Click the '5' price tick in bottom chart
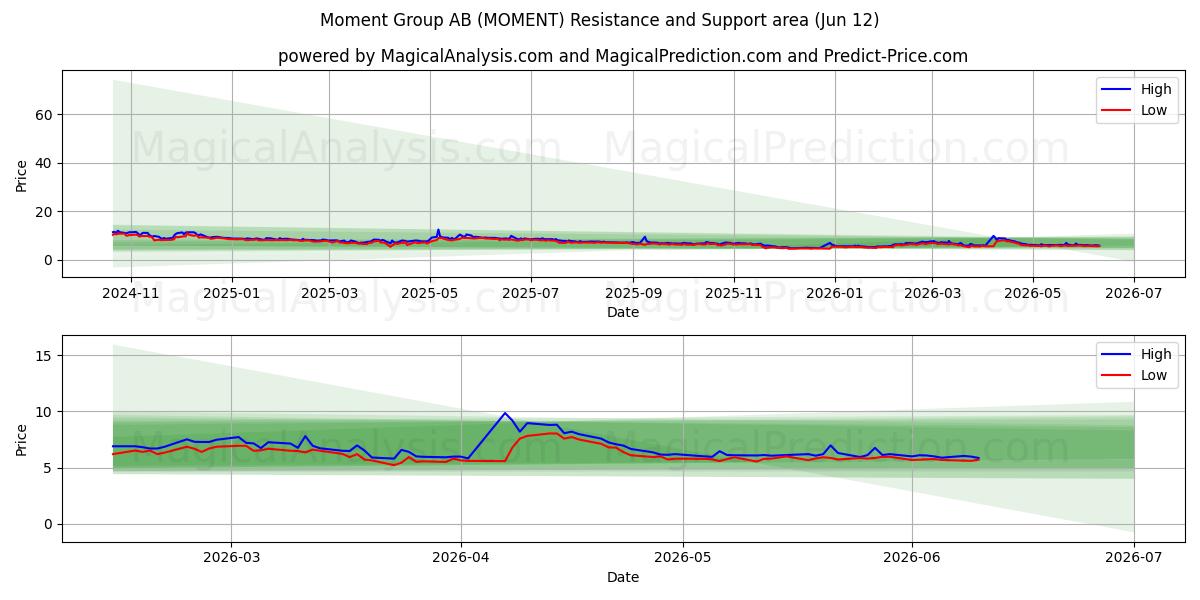 click(48, 468)
